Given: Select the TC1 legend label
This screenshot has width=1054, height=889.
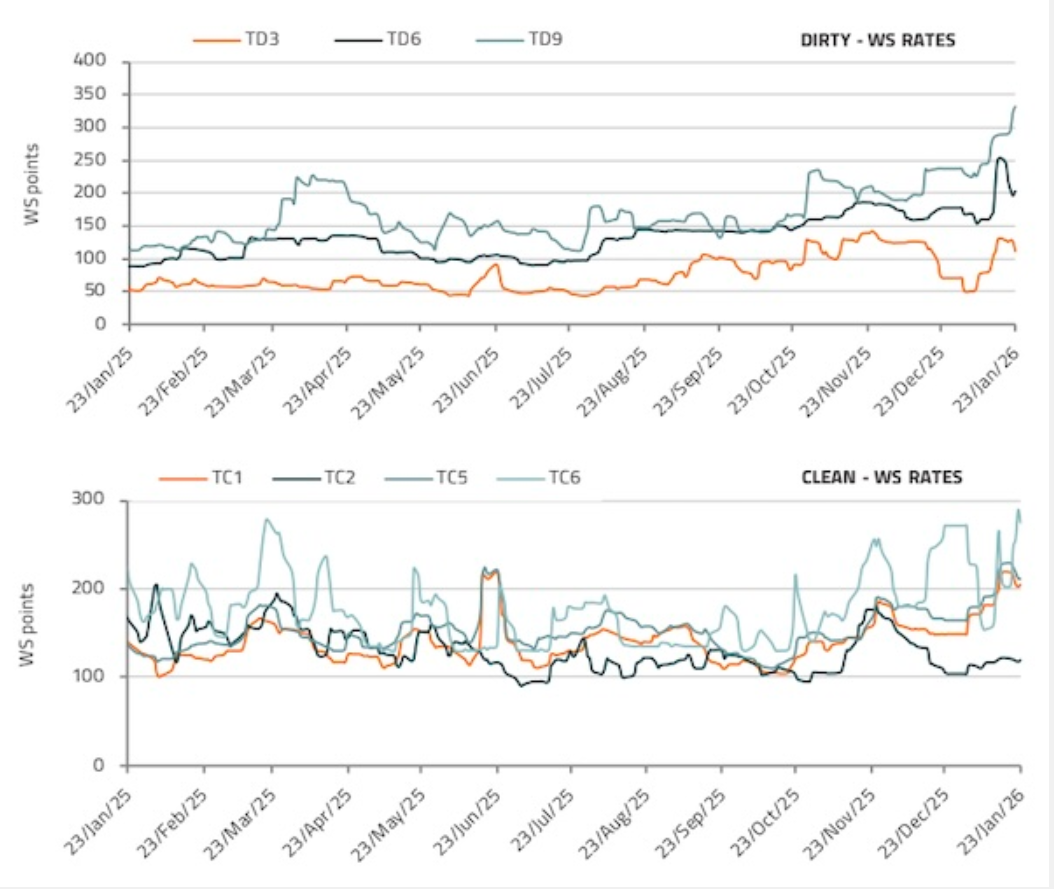Looking at the screenshot, I should (x=227, y=477).
